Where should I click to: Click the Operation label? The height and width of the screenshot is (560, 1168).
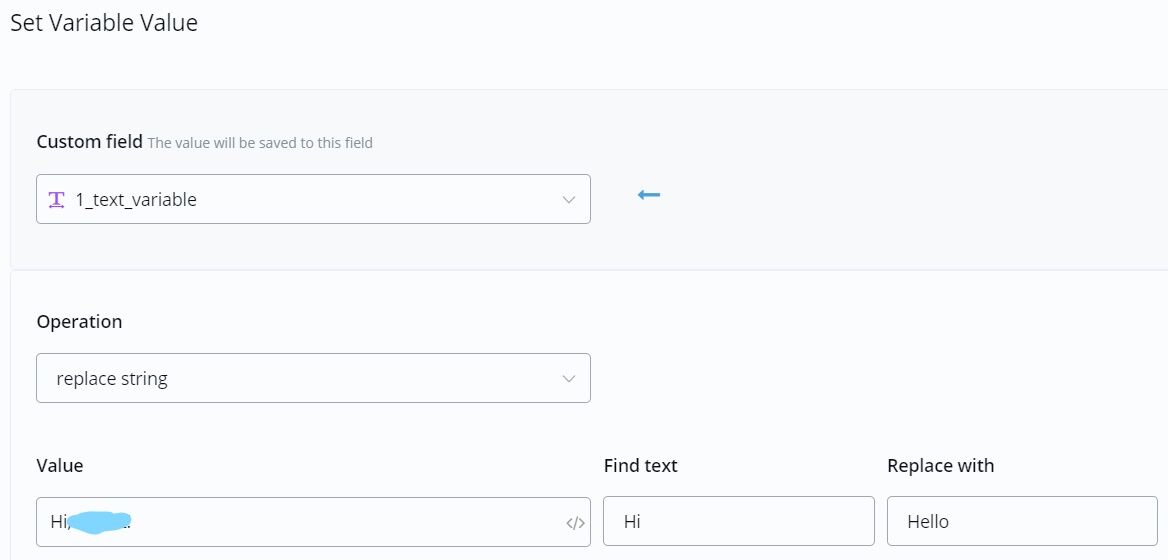[x=79, y=321]
